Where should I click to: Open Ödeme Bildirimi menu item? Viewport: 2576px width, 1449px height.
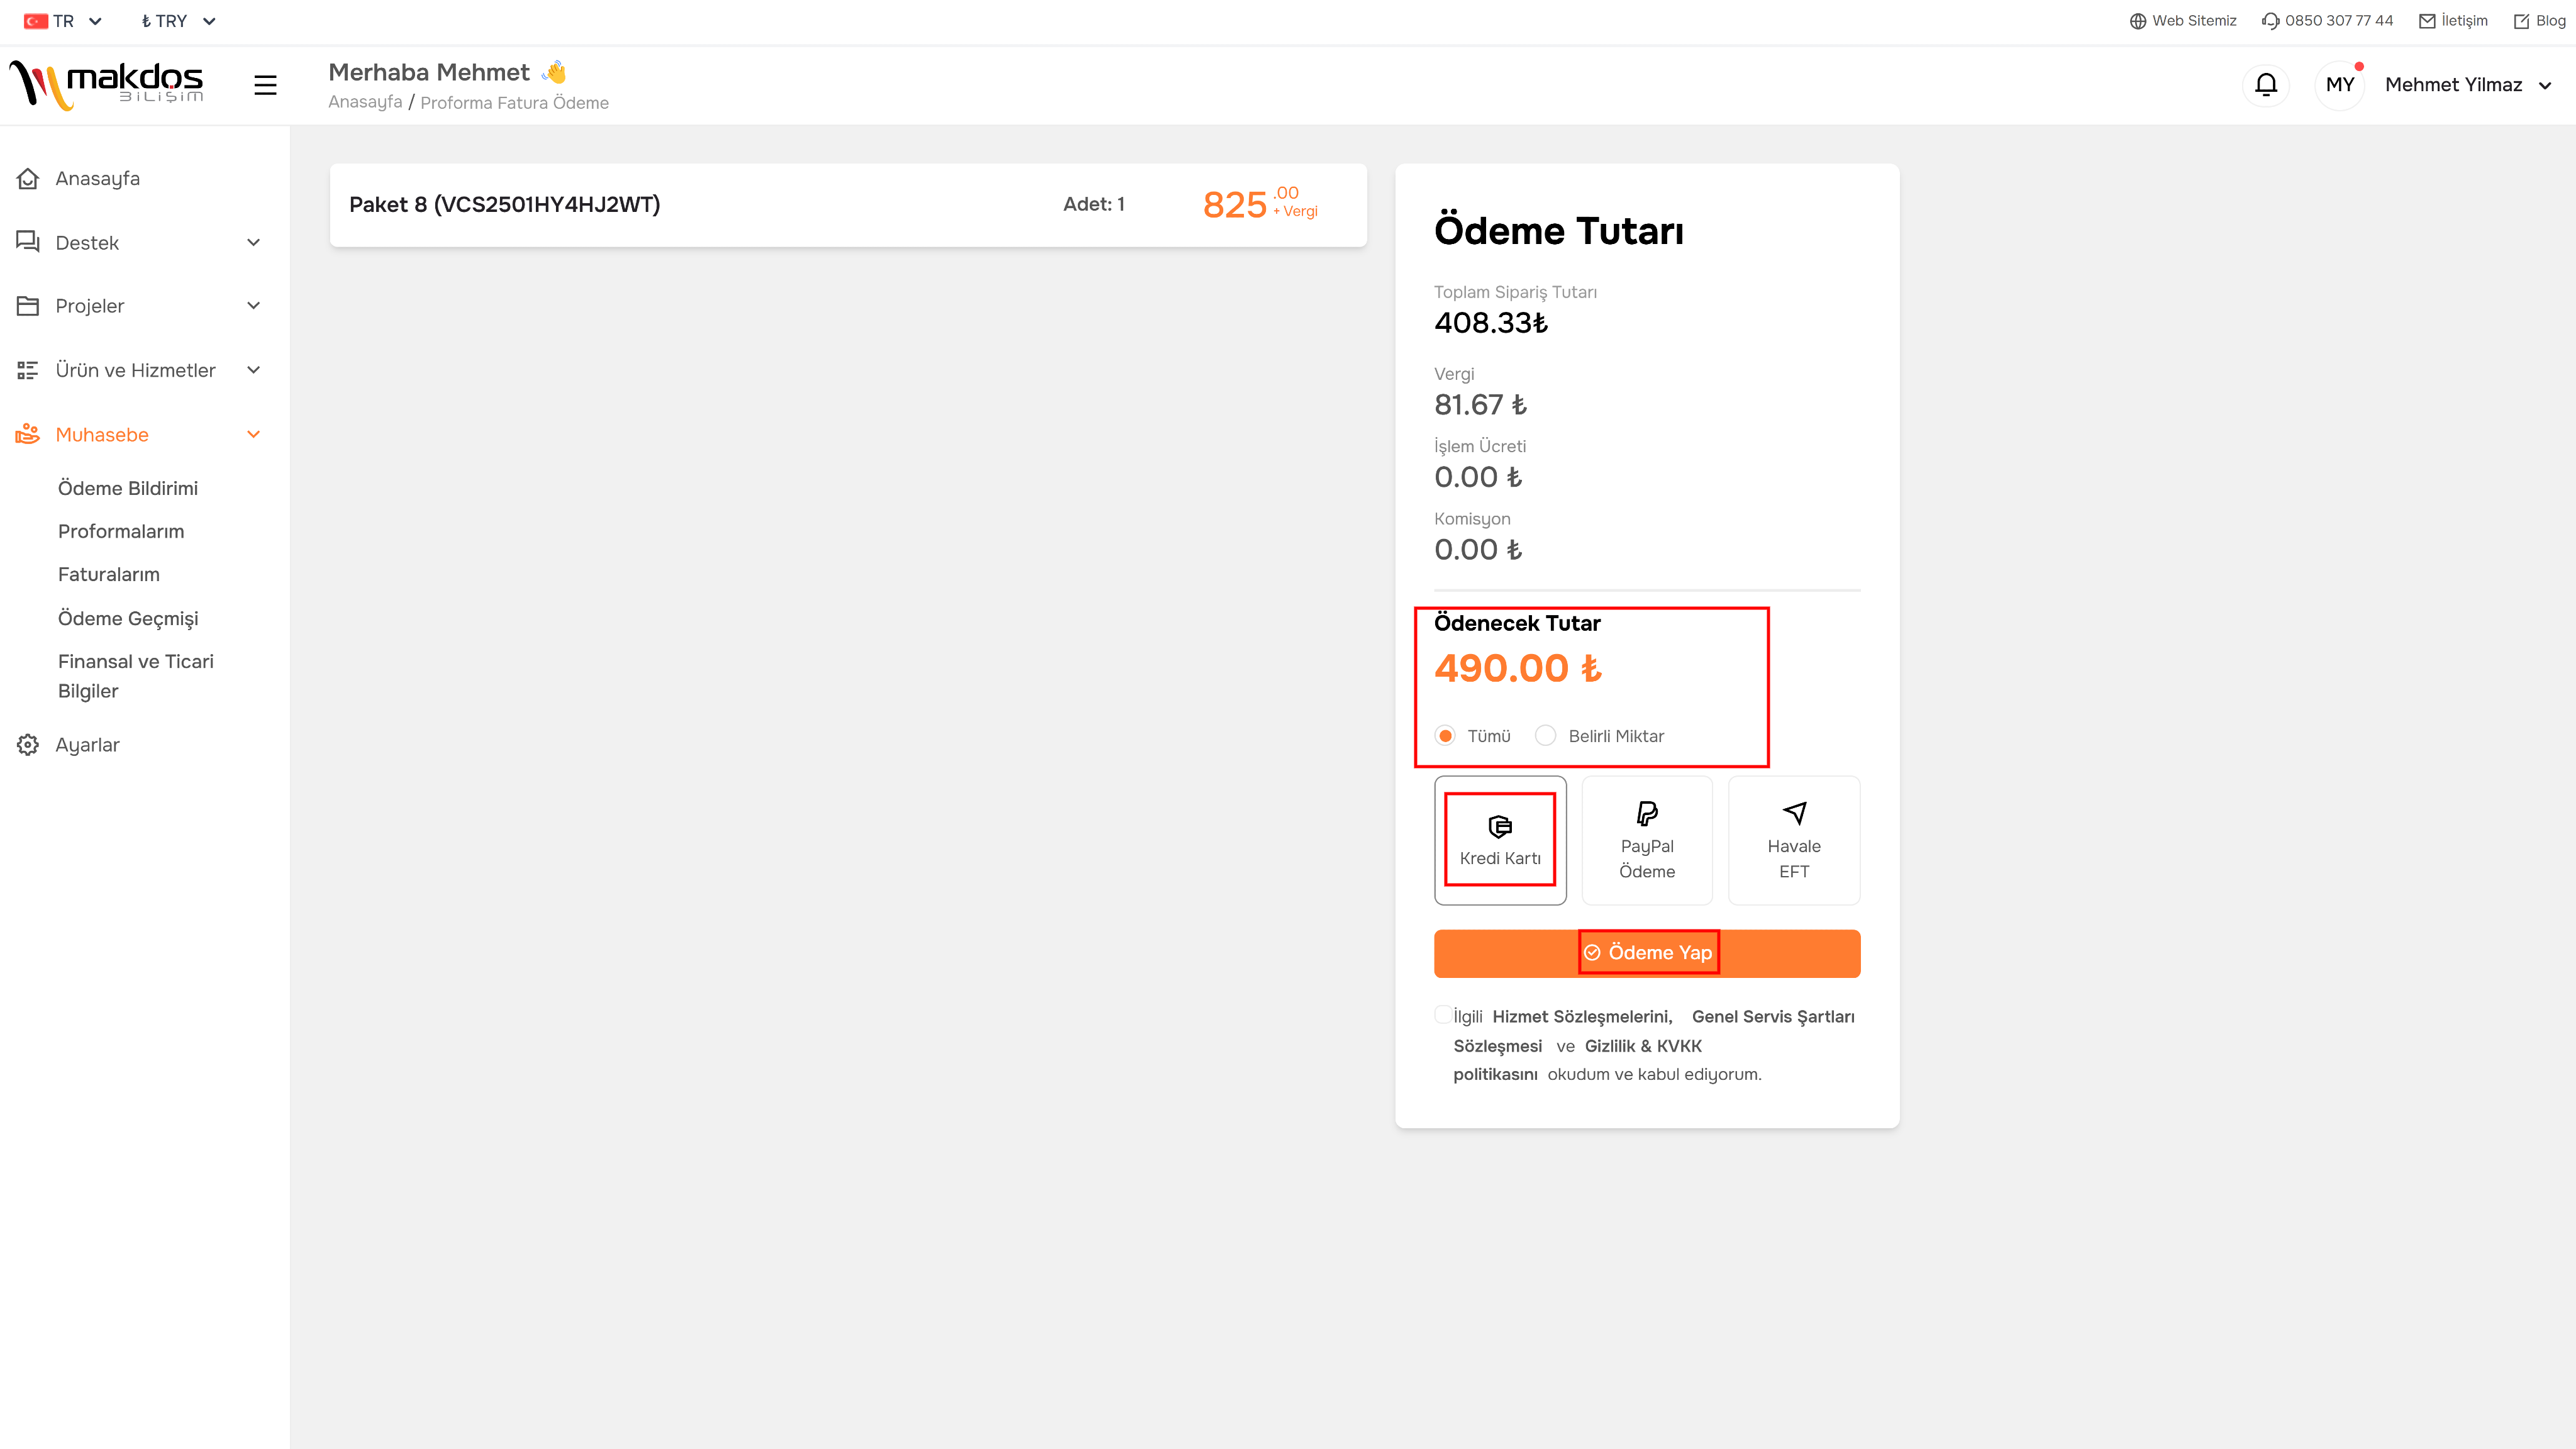pos(128,488)
